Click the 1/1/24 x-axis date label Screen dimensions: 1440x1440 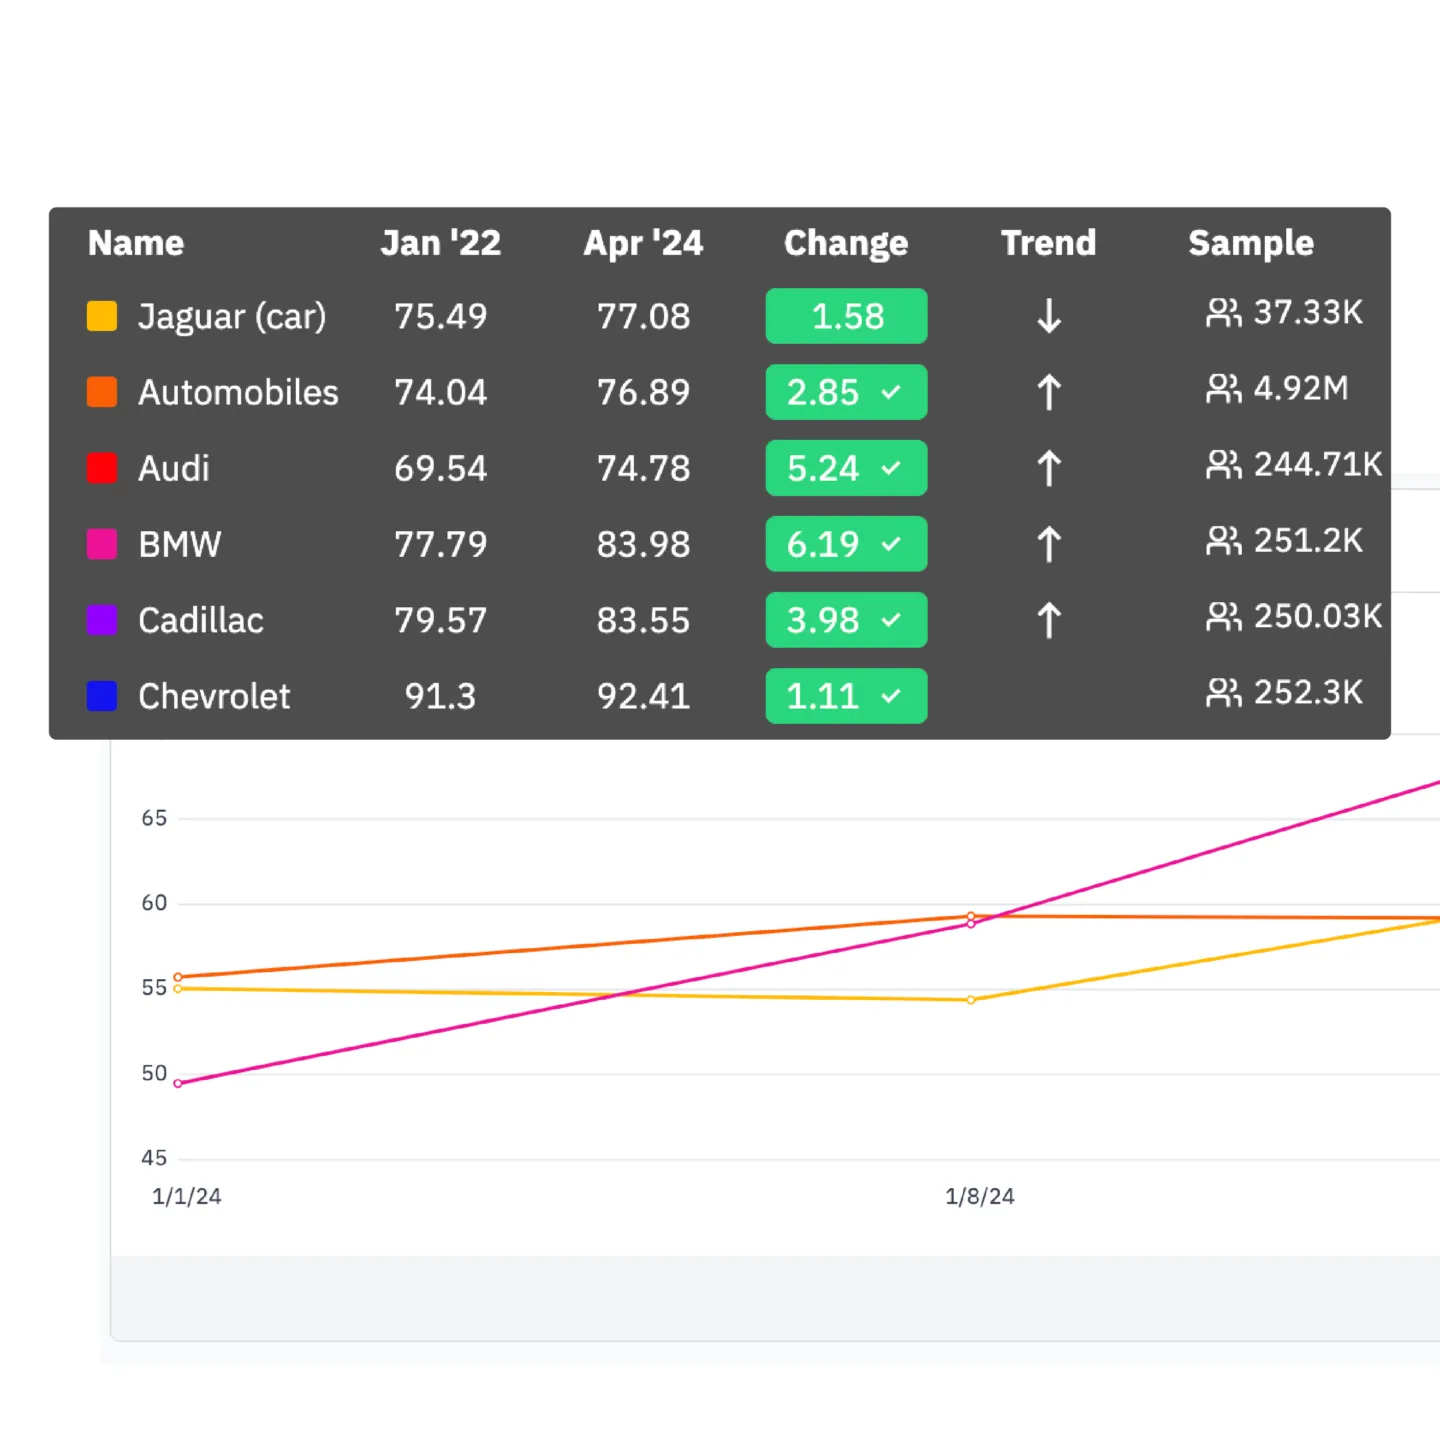[x=187, y=1196]
